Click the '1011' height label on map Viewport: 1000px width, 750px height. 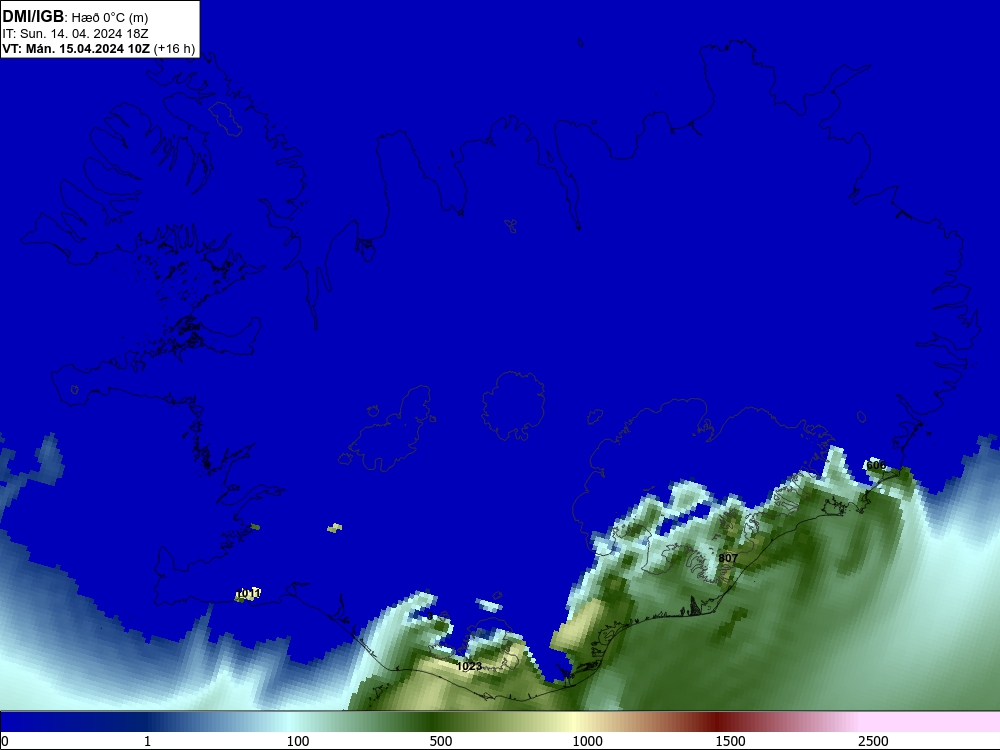point(248,593)
